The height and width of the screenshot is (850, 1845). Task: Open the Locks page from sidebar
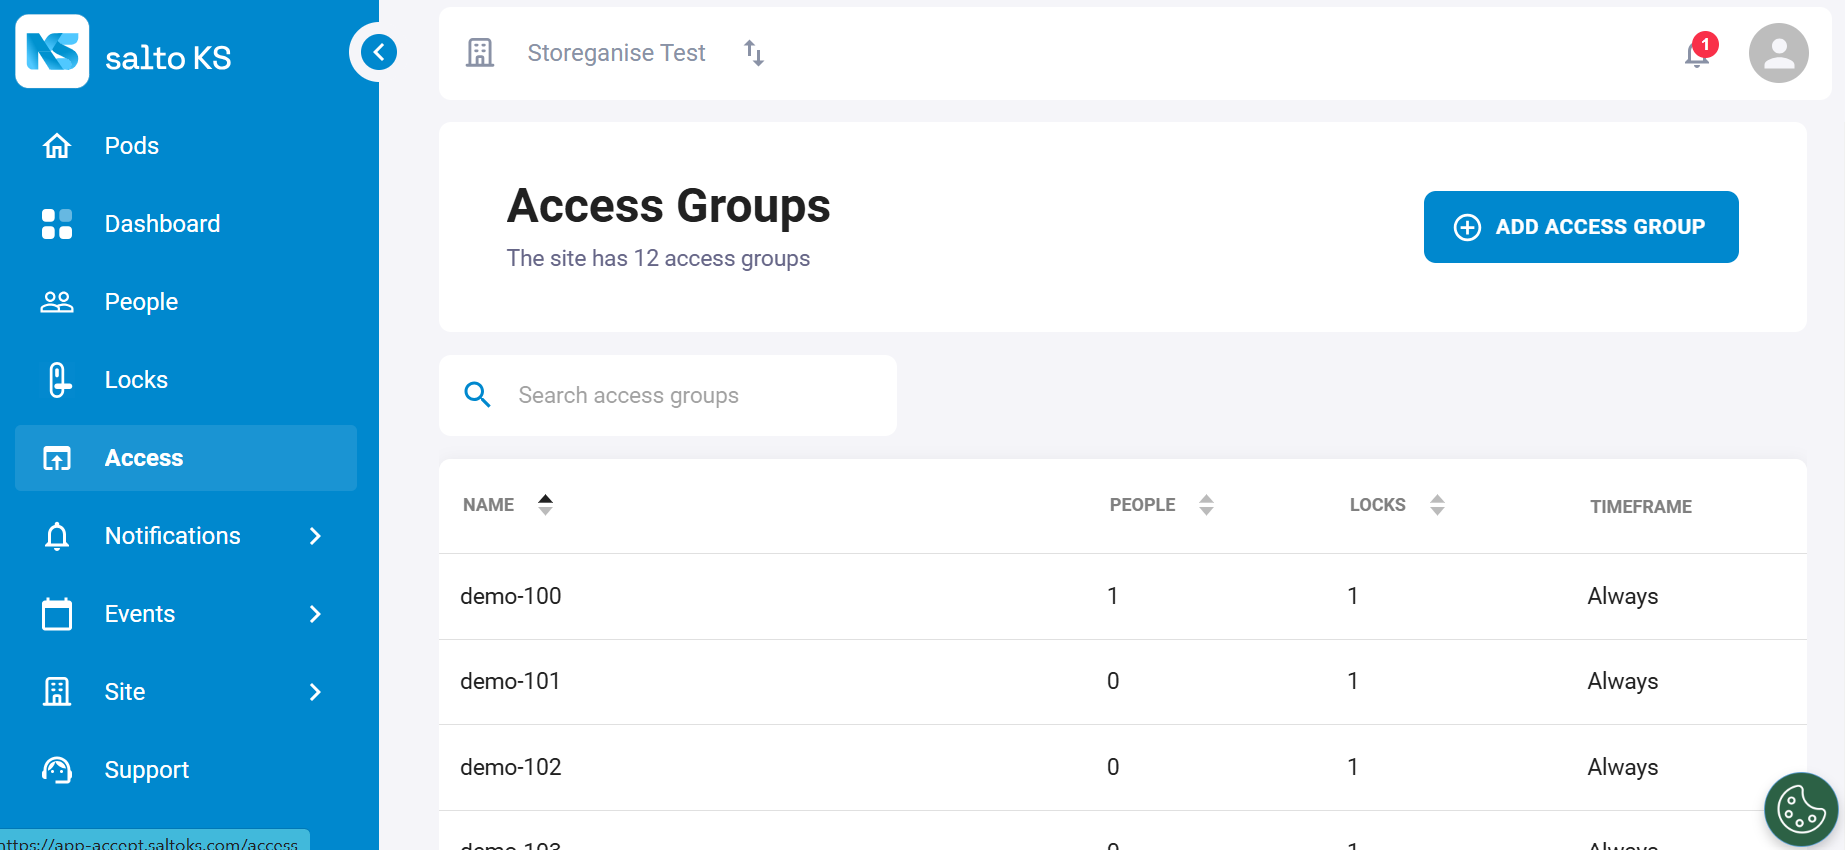(136, 380)
